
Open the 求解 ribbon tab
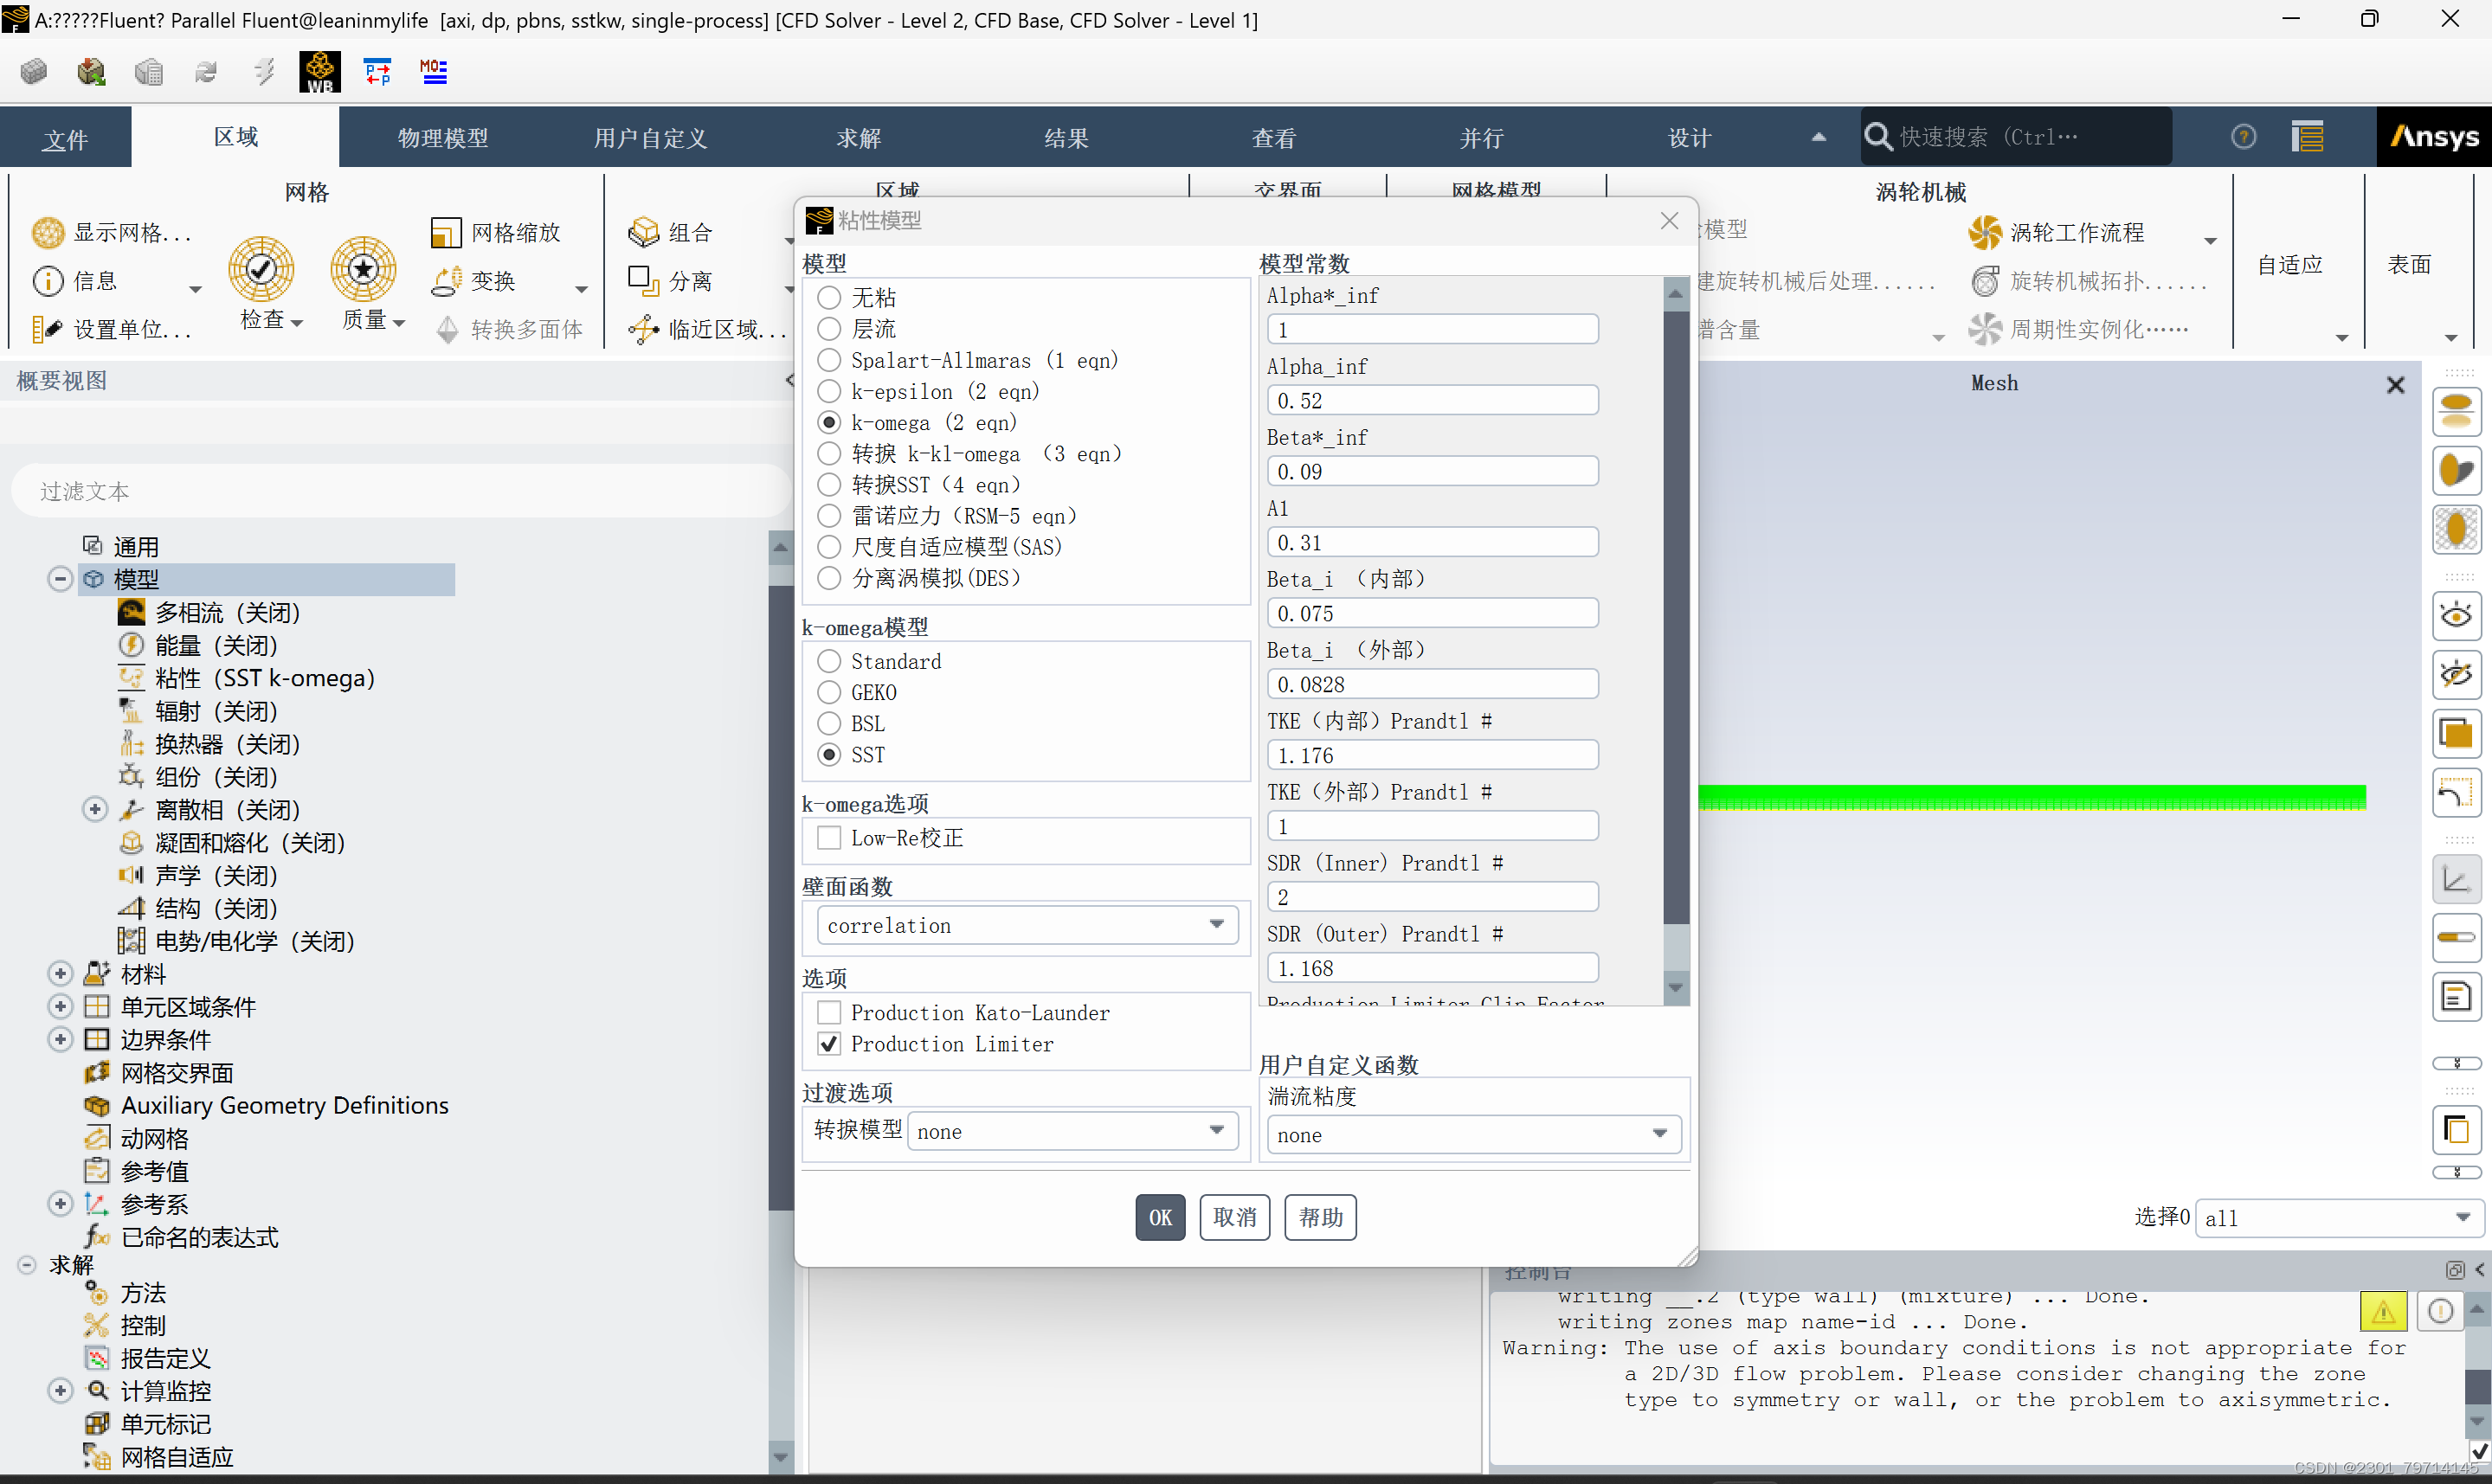(859, 138)
